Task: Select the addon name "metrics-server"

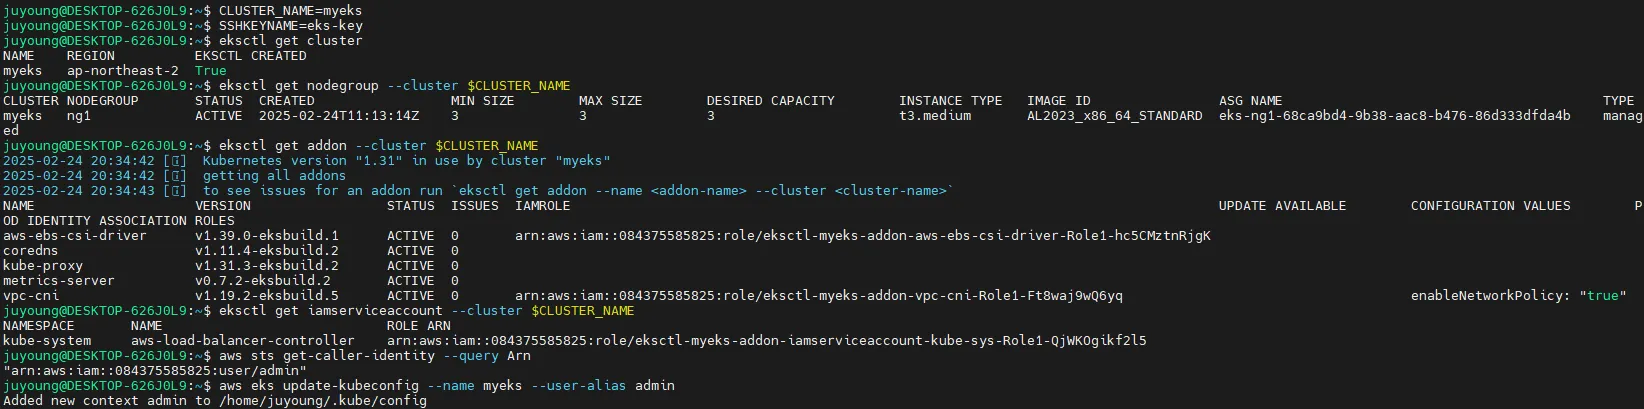Action: tap(59, 281)
